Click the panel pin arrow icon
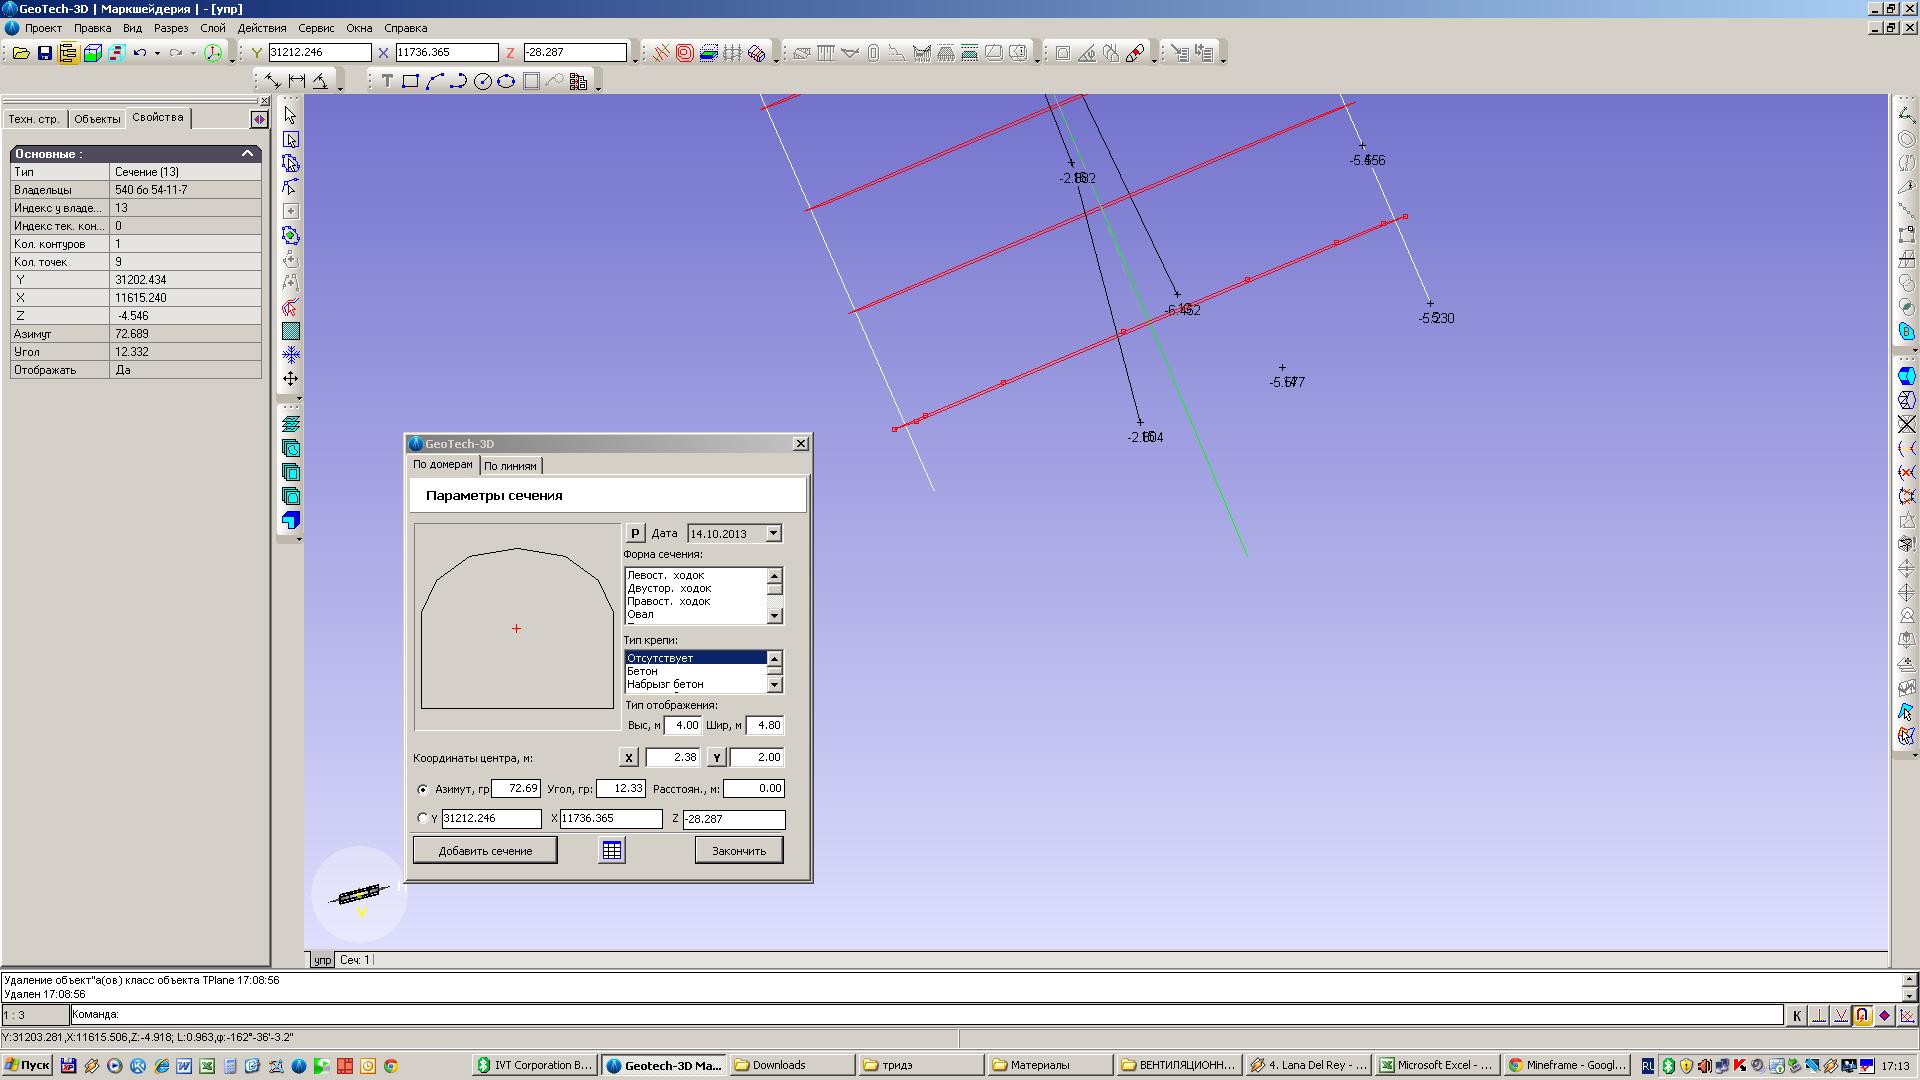The image size is (1920, 1080). [259, 119]
